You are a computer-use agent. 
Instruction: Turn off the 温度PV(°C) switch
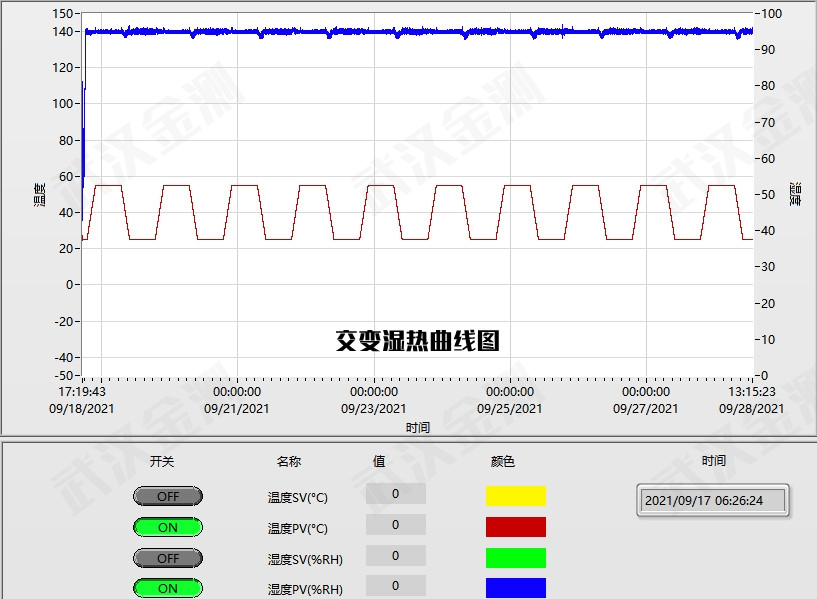(167, 527)
